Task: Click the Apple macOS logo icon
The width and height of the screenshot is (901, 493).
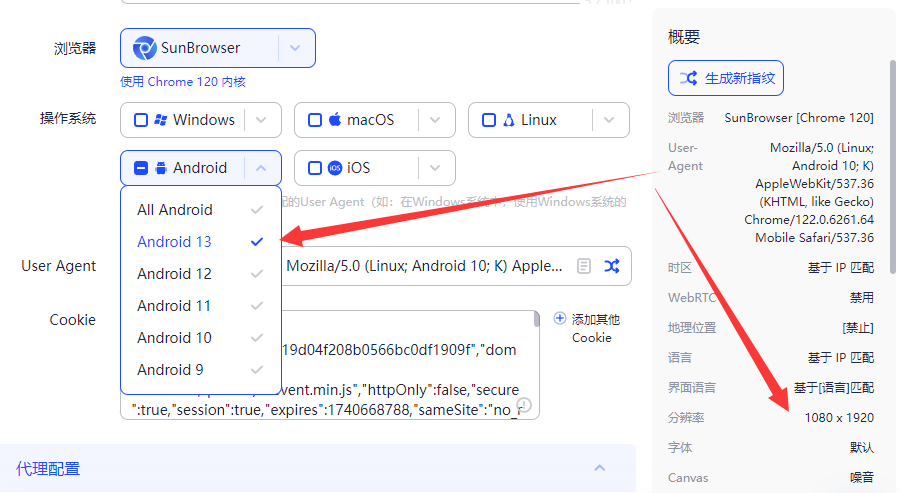Action: [x=335, y=120]
